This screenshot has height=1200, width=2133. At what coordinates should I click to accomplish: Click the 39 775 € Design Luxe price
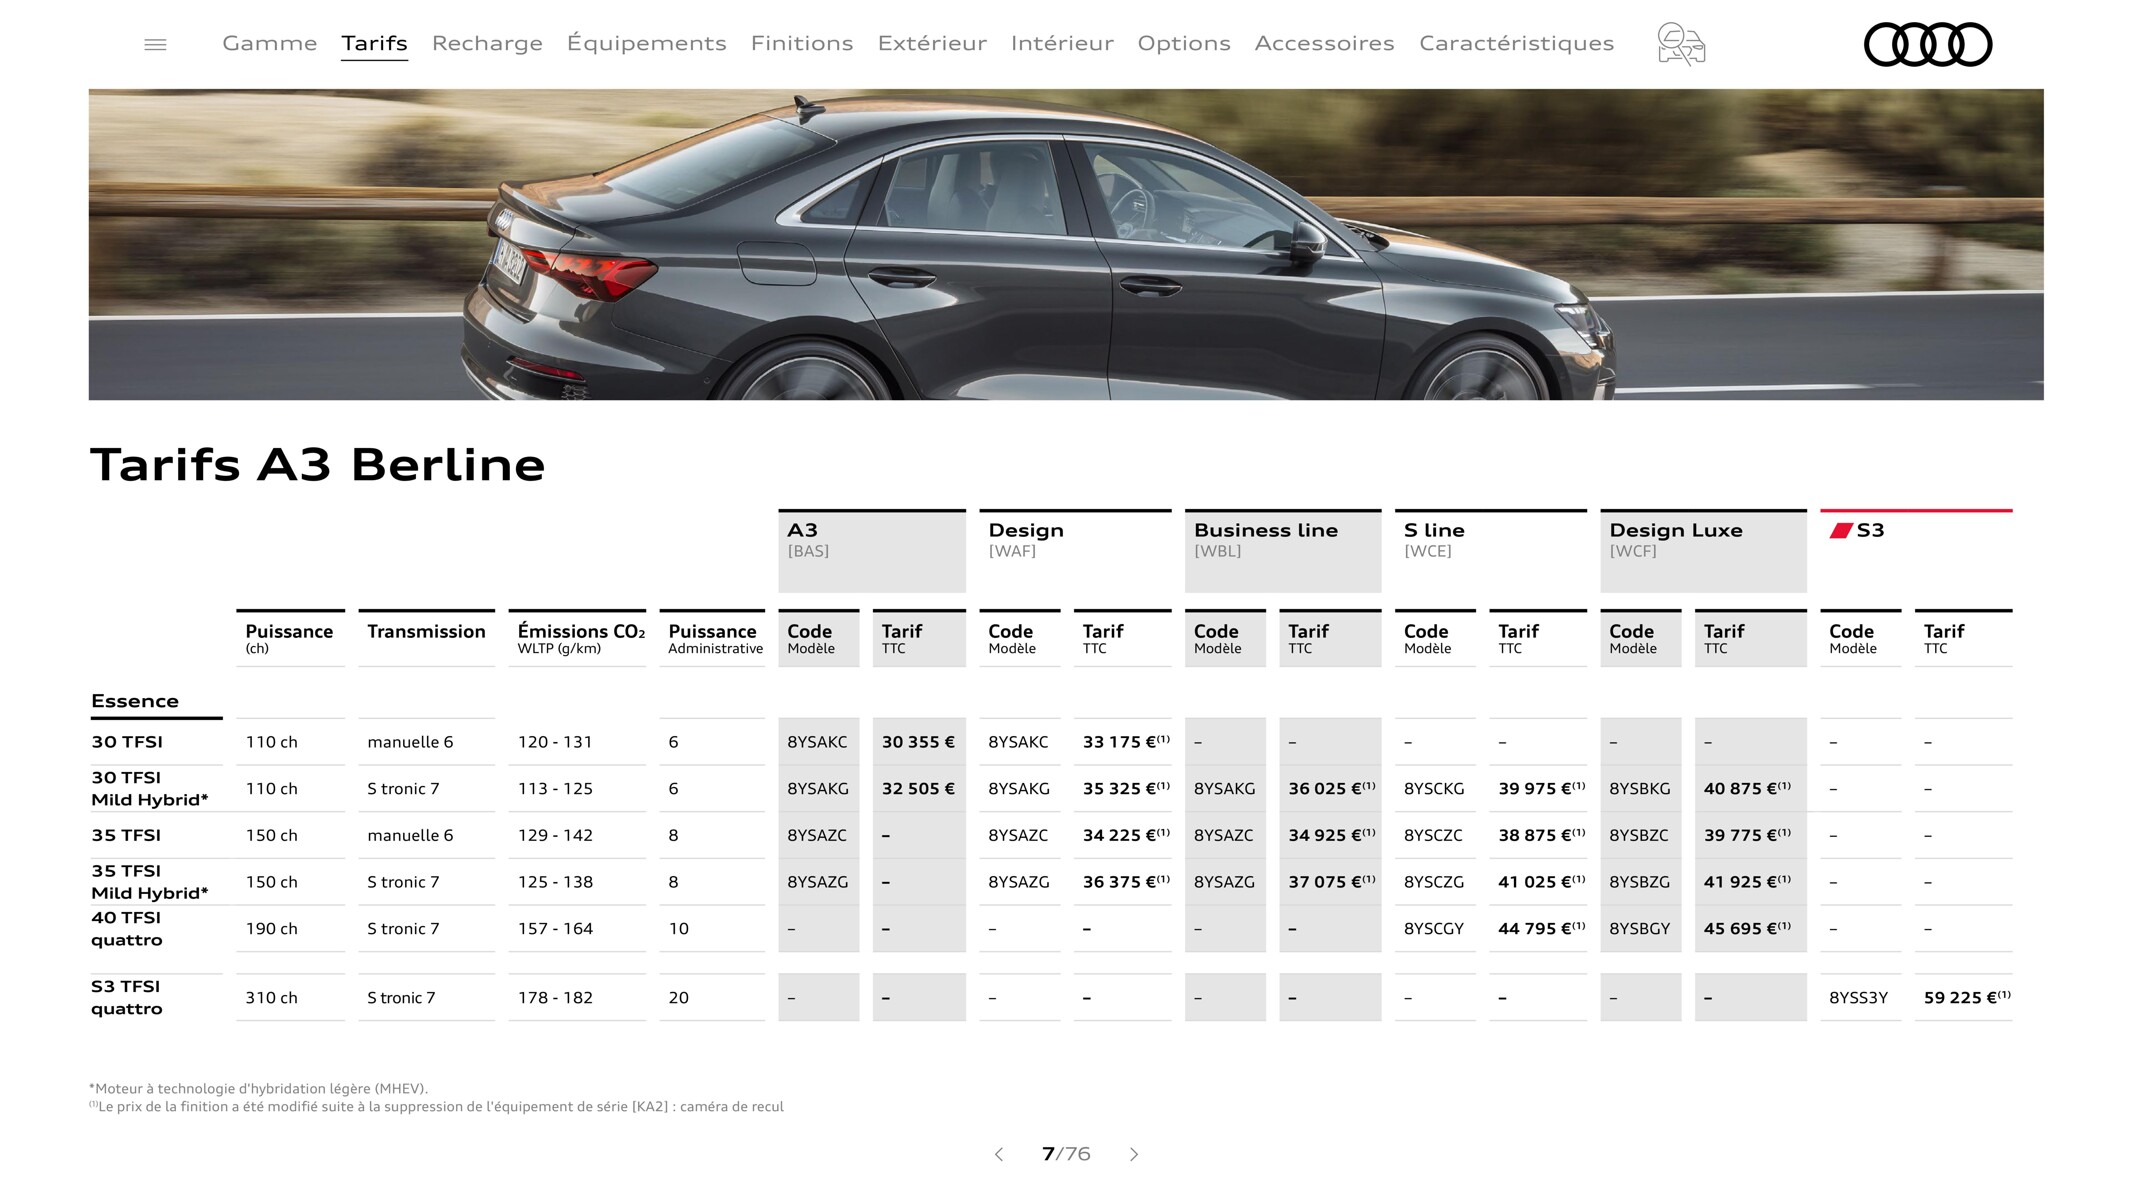point(1747,835)
